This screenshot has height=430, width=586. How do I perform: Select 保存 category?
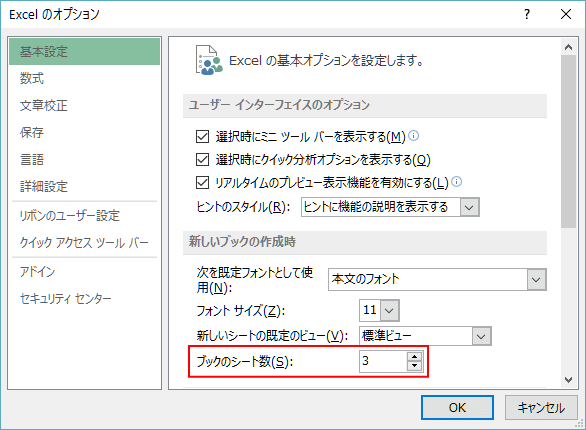click(84, 132)
